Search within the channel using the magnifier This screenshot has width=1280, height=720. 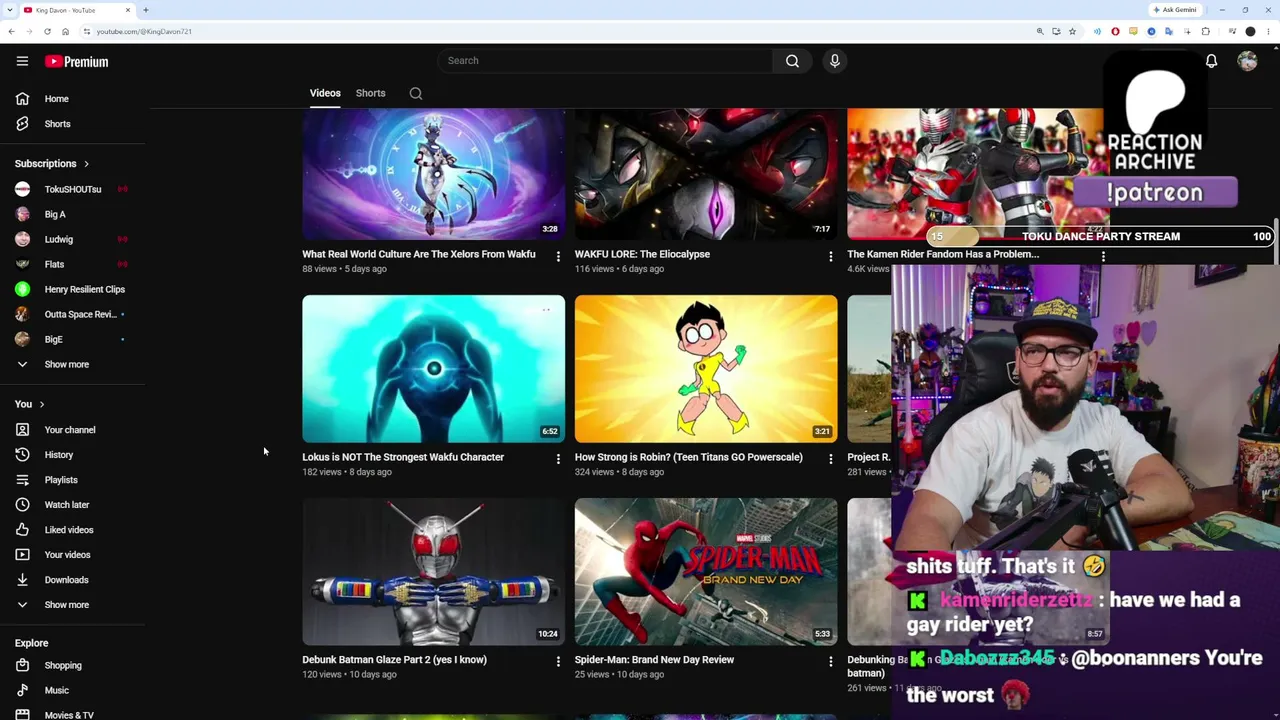[416, 93]
